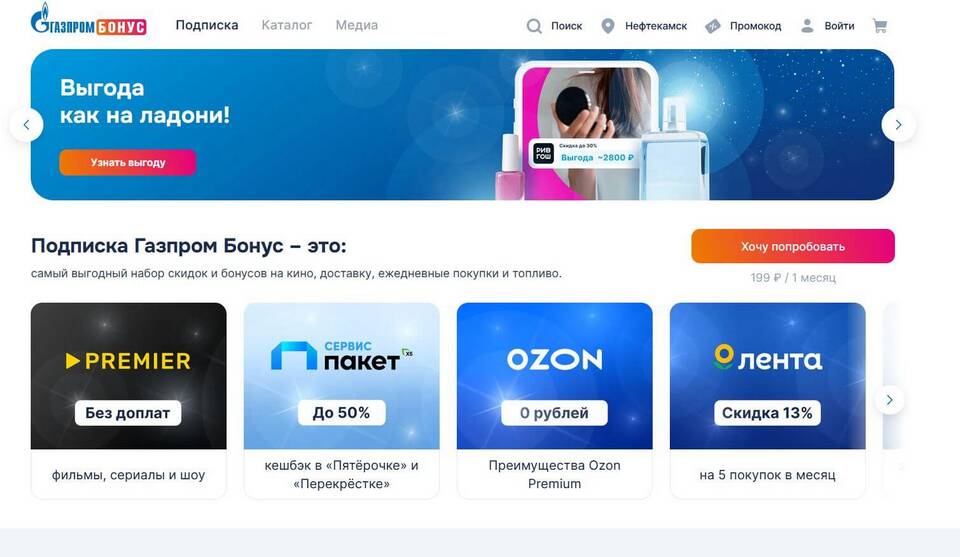Viewport: 960px width, 557px height.
Task: Click the Узнать выгоду button
Action: 127,162
